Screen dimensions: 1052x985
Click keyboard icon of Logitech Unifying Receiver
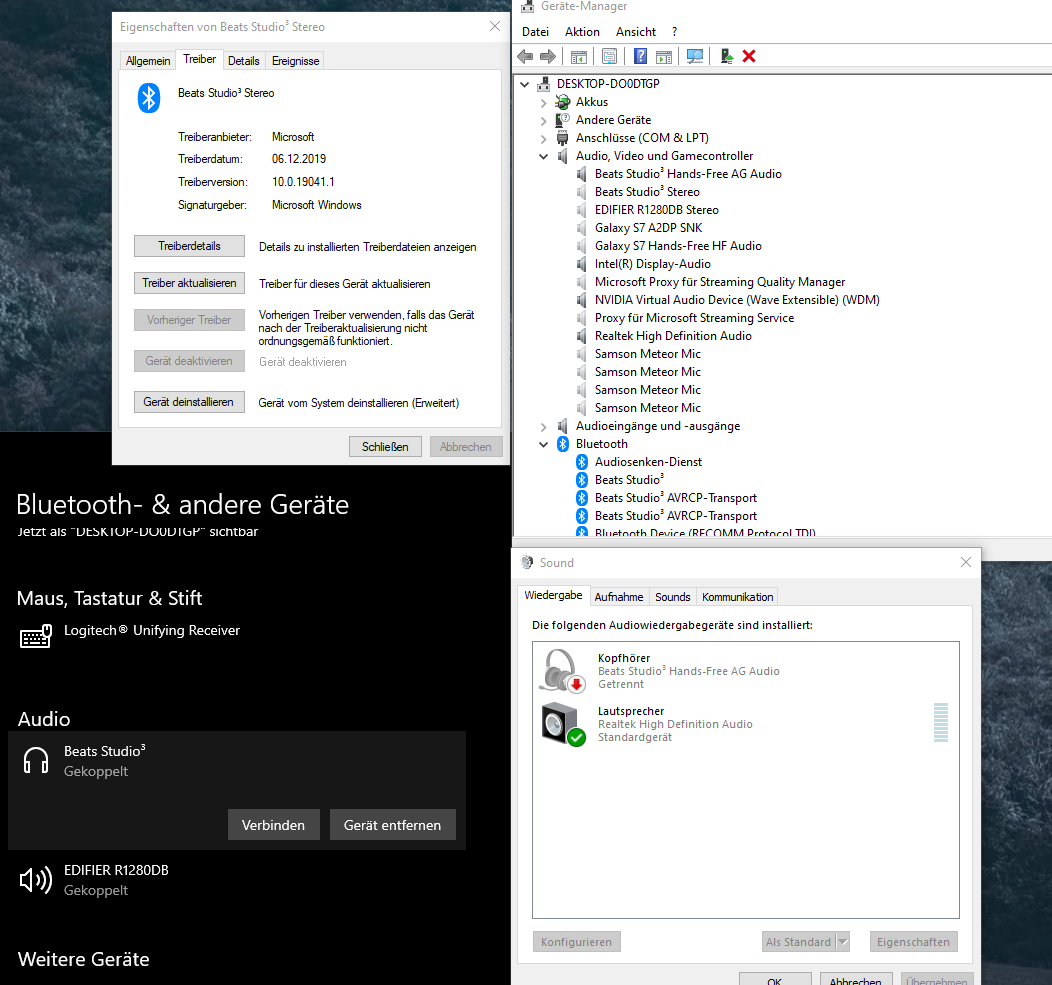click(x=36, y=636)
